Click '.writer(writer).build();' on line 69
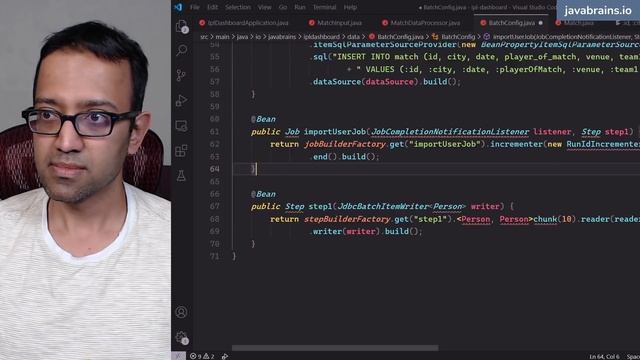640x360 pixels. pos(366,231)
